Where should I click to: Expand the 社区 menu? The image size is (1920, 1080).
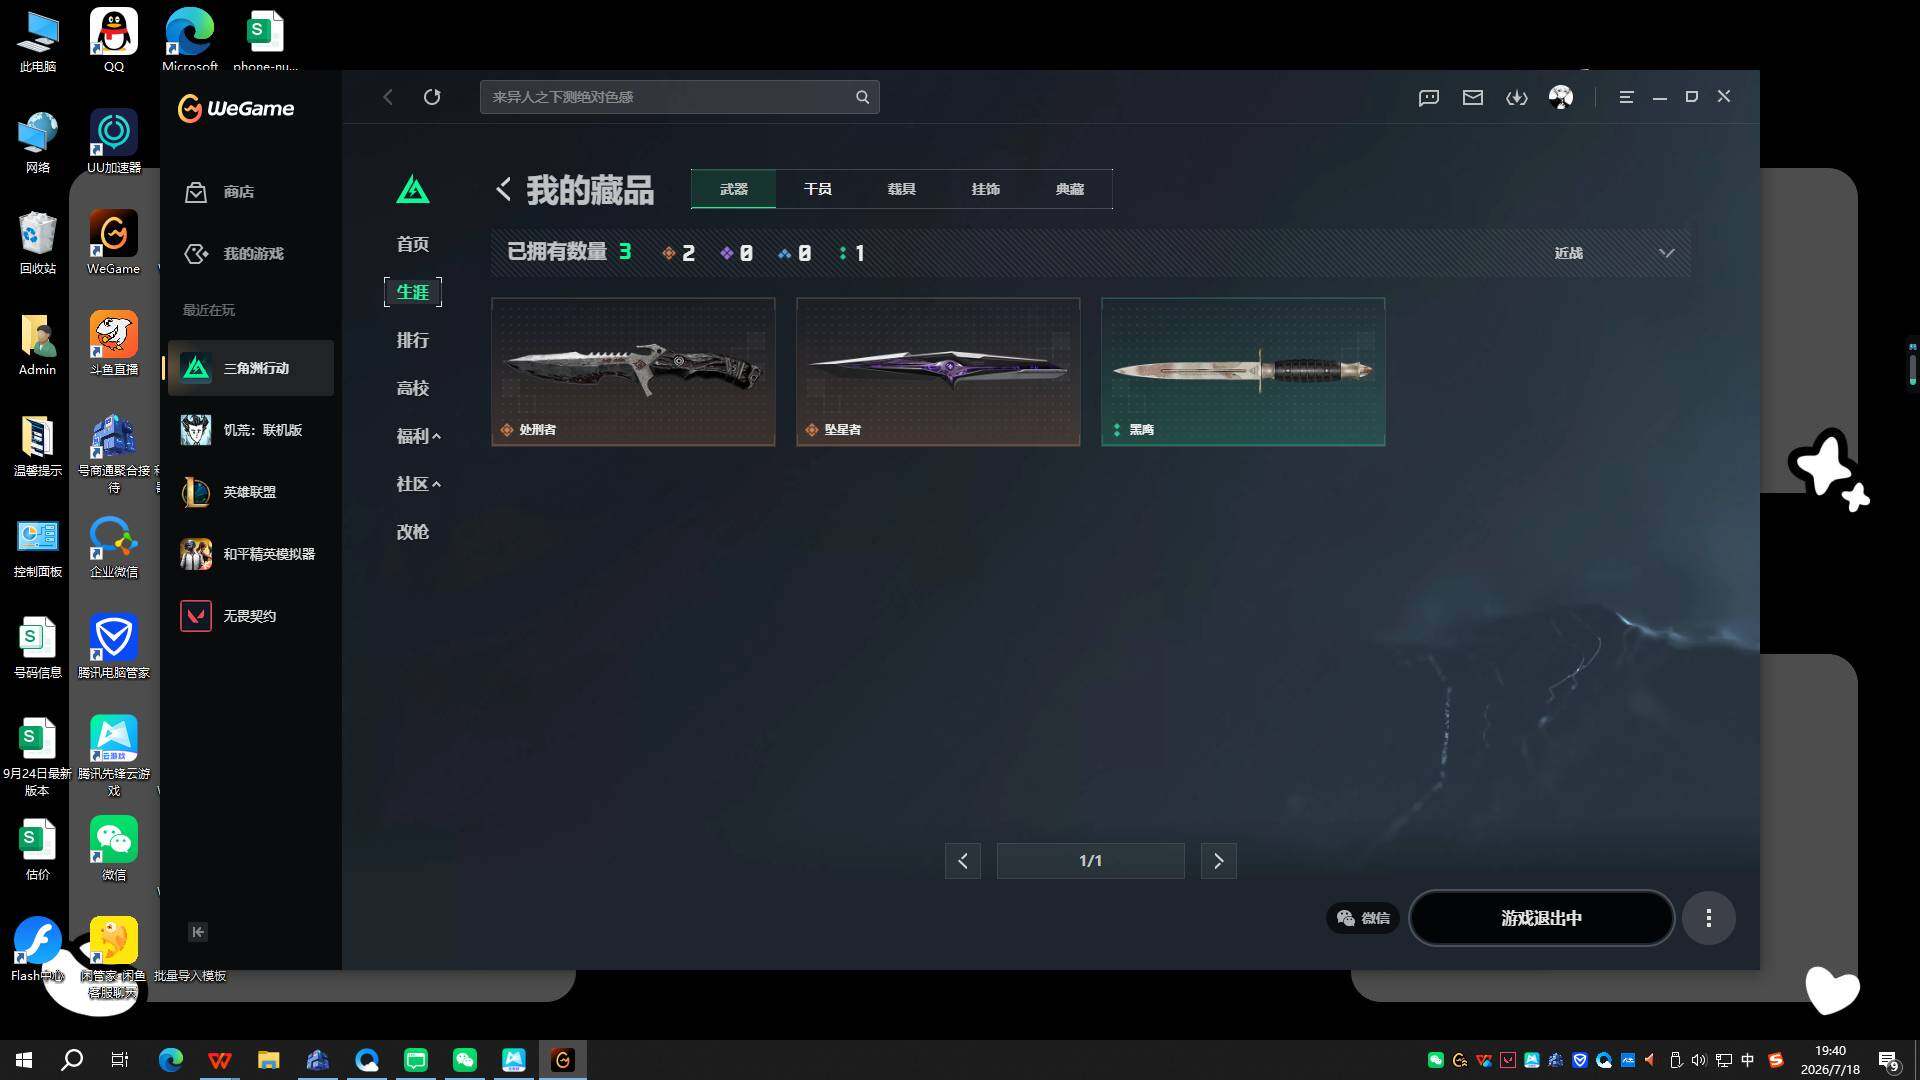click(418, 484)
